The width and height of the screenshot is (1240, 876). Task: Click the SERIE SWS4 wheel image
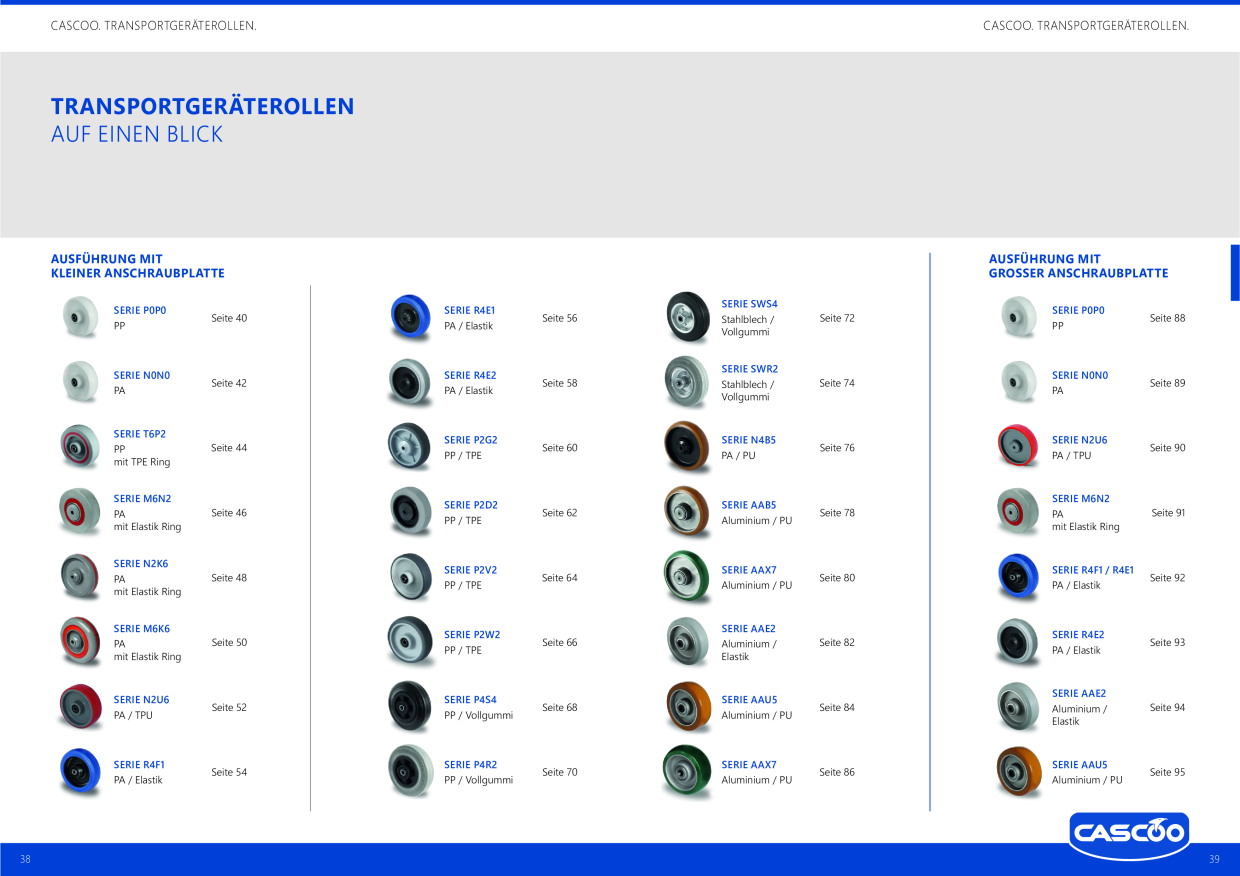[x=688, y=318]
